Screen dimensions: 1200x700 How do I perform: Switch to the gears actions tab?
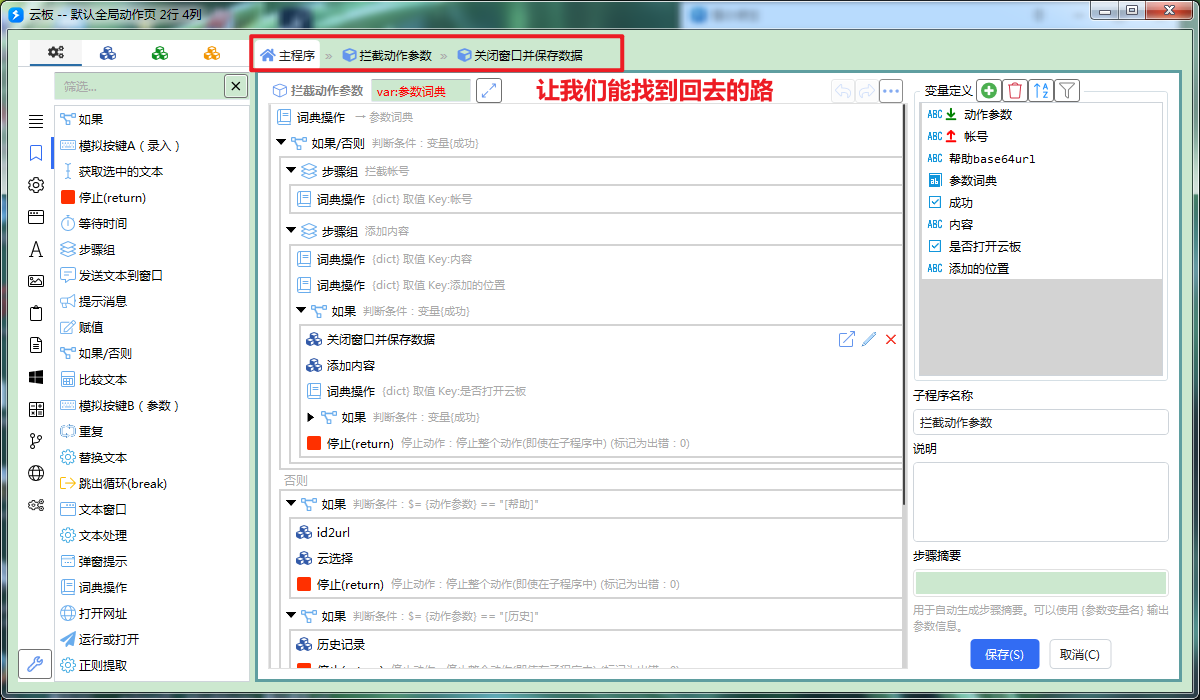click(x=56, y=53)
